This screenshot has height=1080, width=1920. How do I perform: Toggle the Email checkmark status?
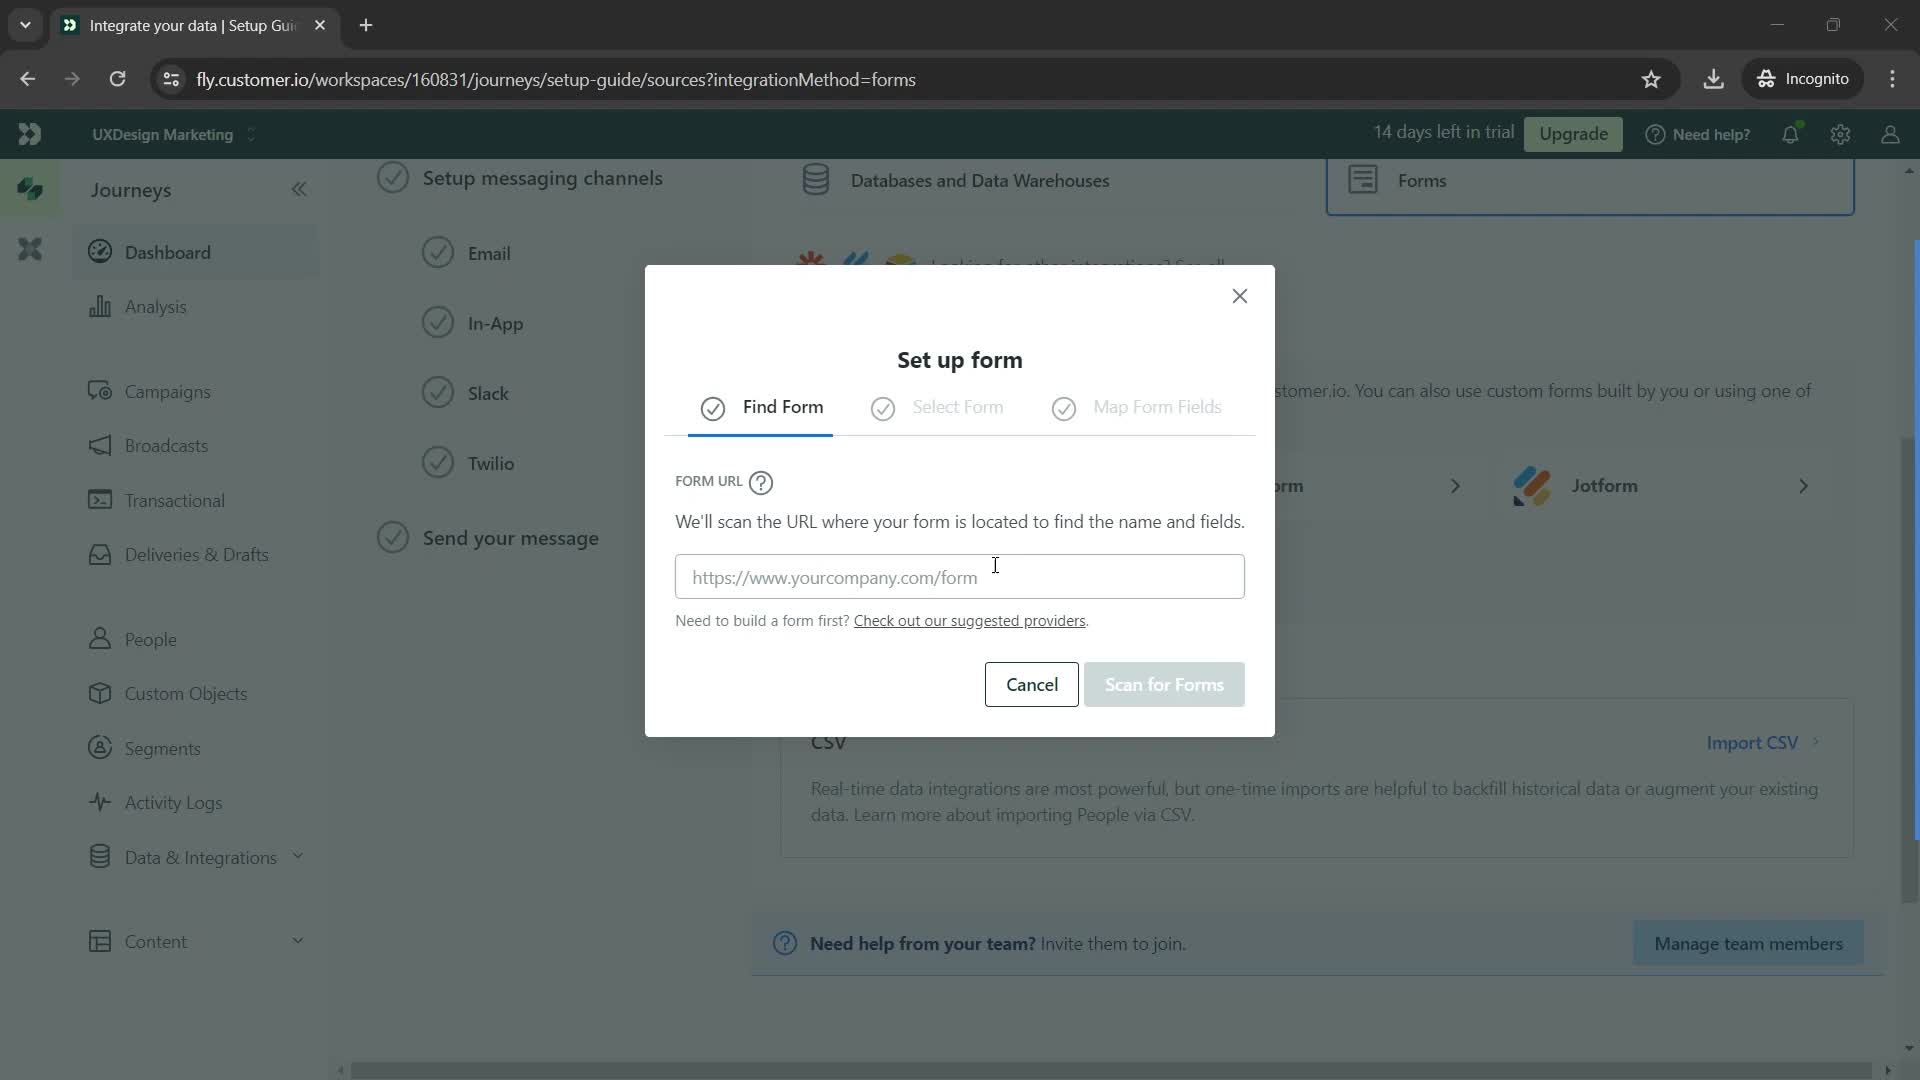tap(440, 253)
